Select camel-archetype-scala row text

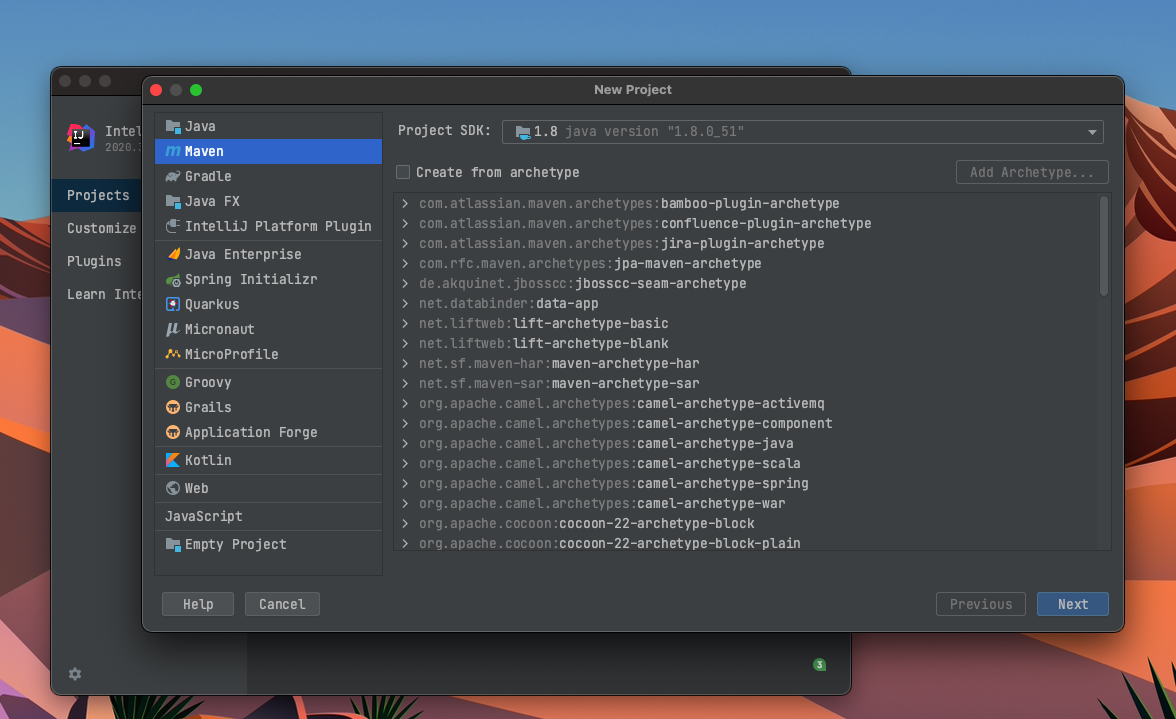coord(610,463)
